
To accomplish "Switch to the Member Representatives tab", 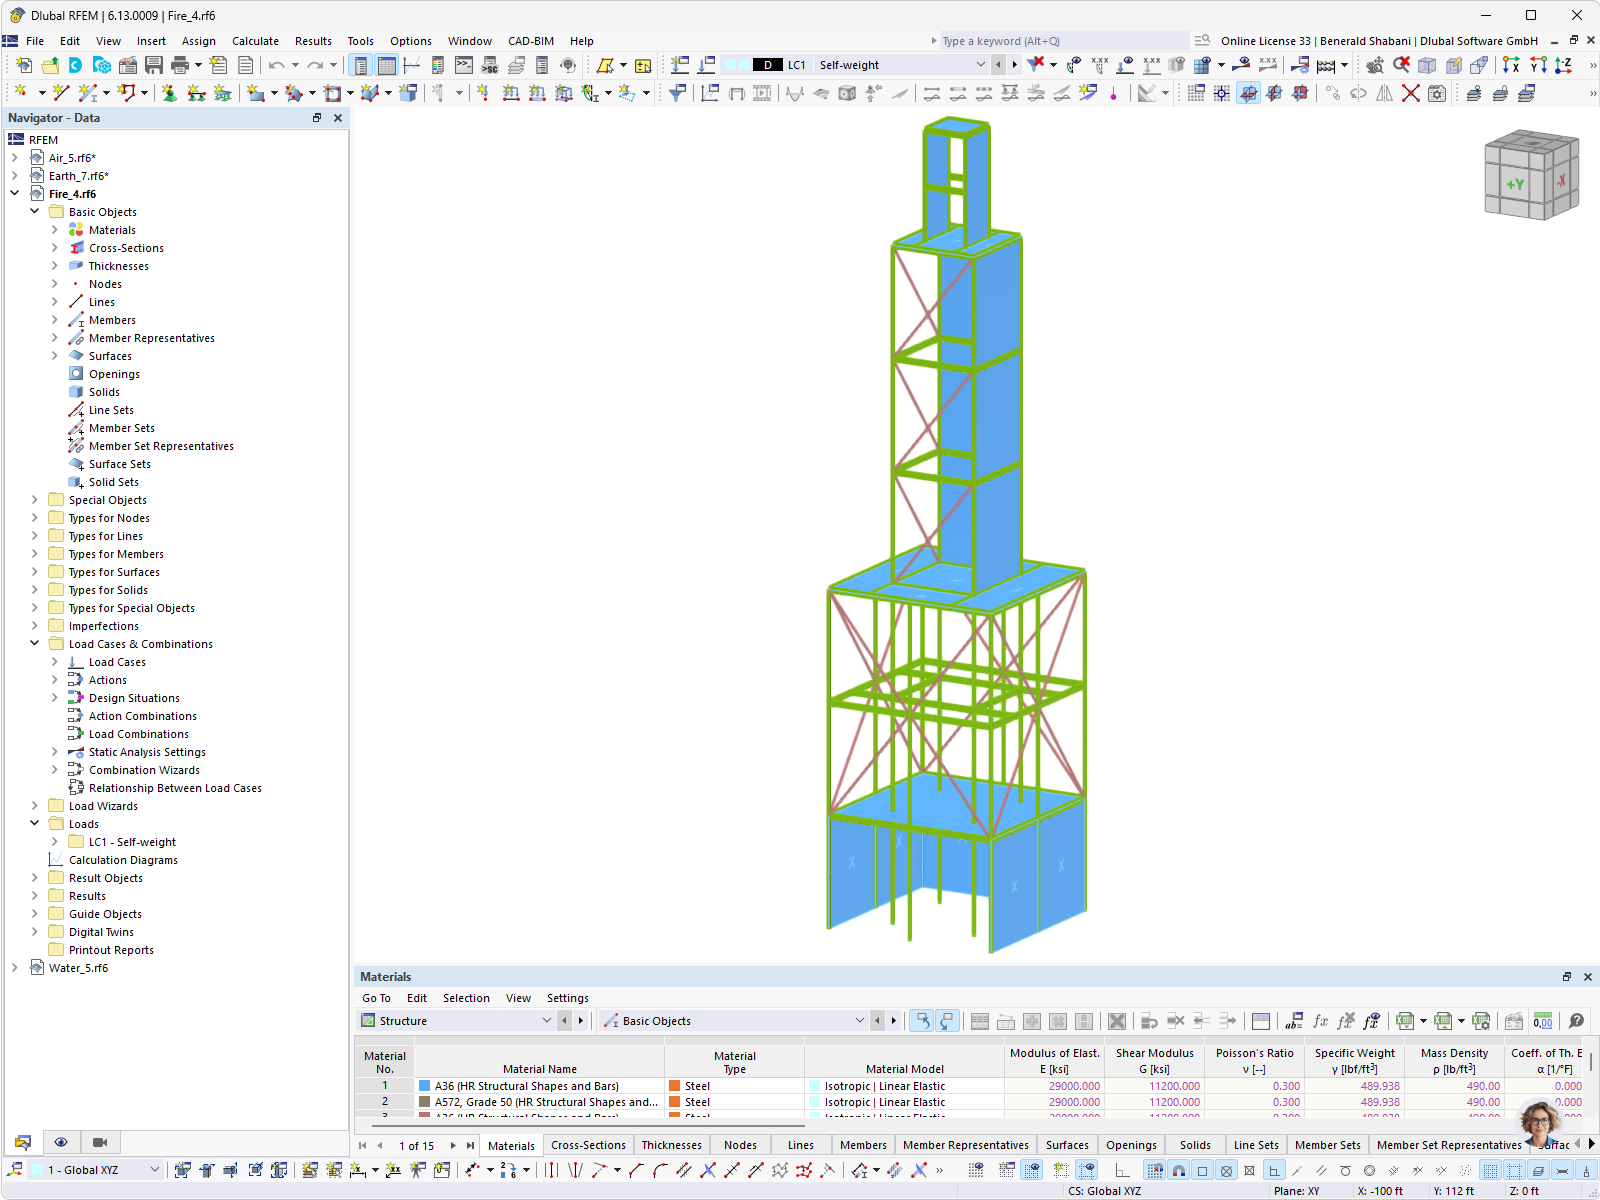I will pyautogui.click(x=965, y=1145).
